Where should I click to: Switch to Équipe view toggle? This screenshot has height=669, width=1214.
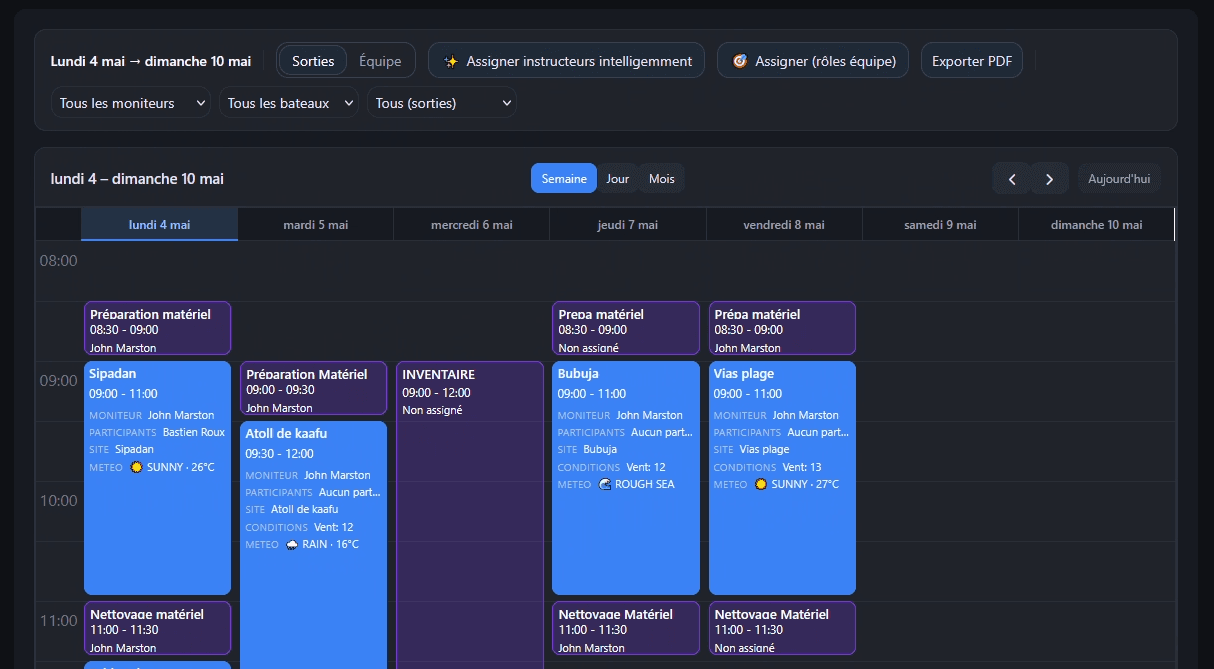click(x=380, y=61)
